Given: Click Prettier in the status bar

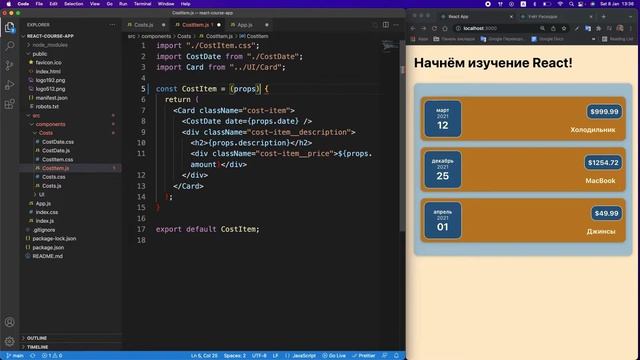Looking at the screenshot, I should (x=363, y=356).
